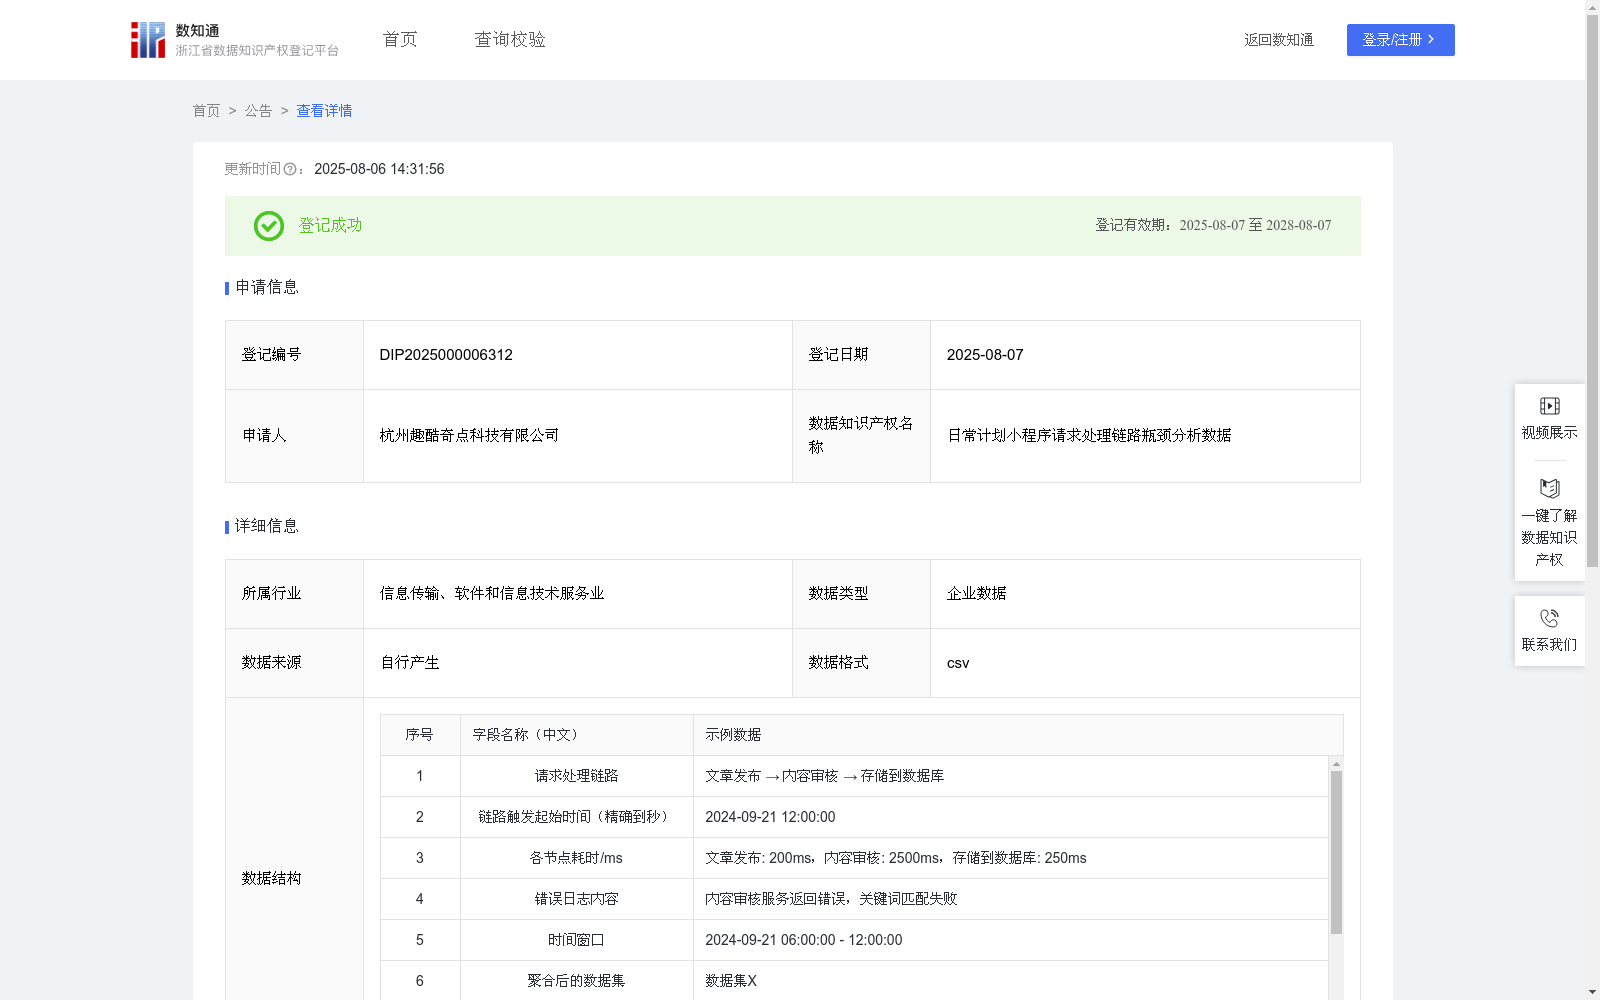Click 查看详情 in the breadcrumb

tap(324, 111)
